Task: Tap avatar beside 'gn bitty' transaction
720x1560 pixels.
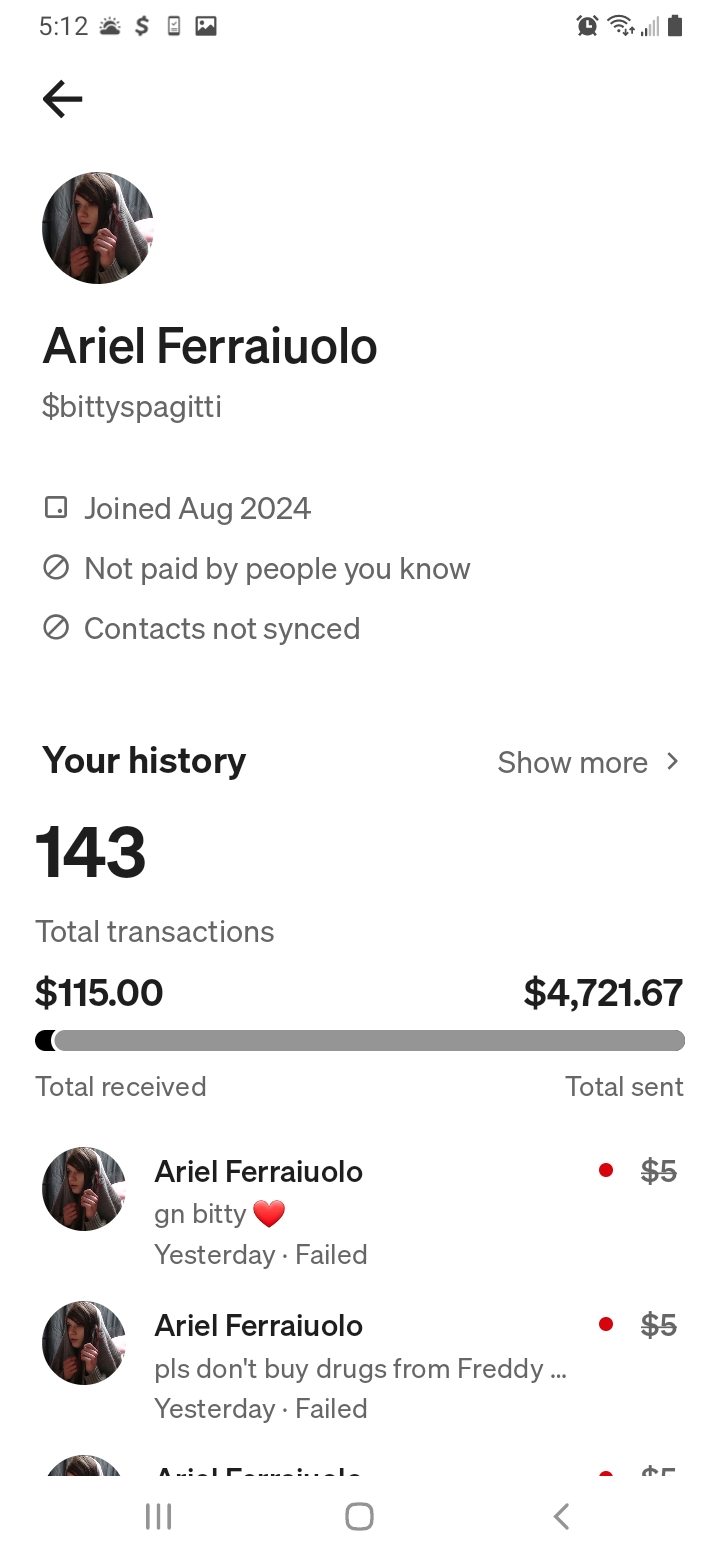Action: point(84,1189)
